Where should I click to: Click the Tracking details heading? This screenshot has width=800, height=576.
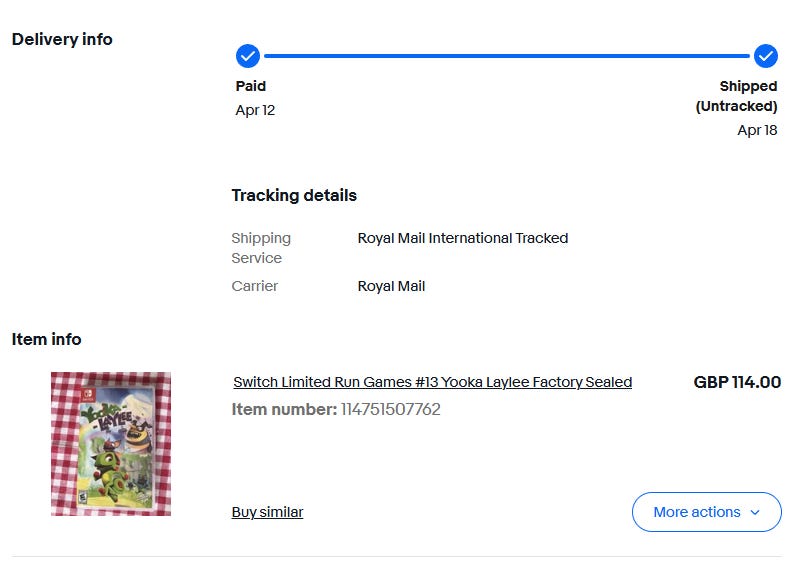pos(294,195)
